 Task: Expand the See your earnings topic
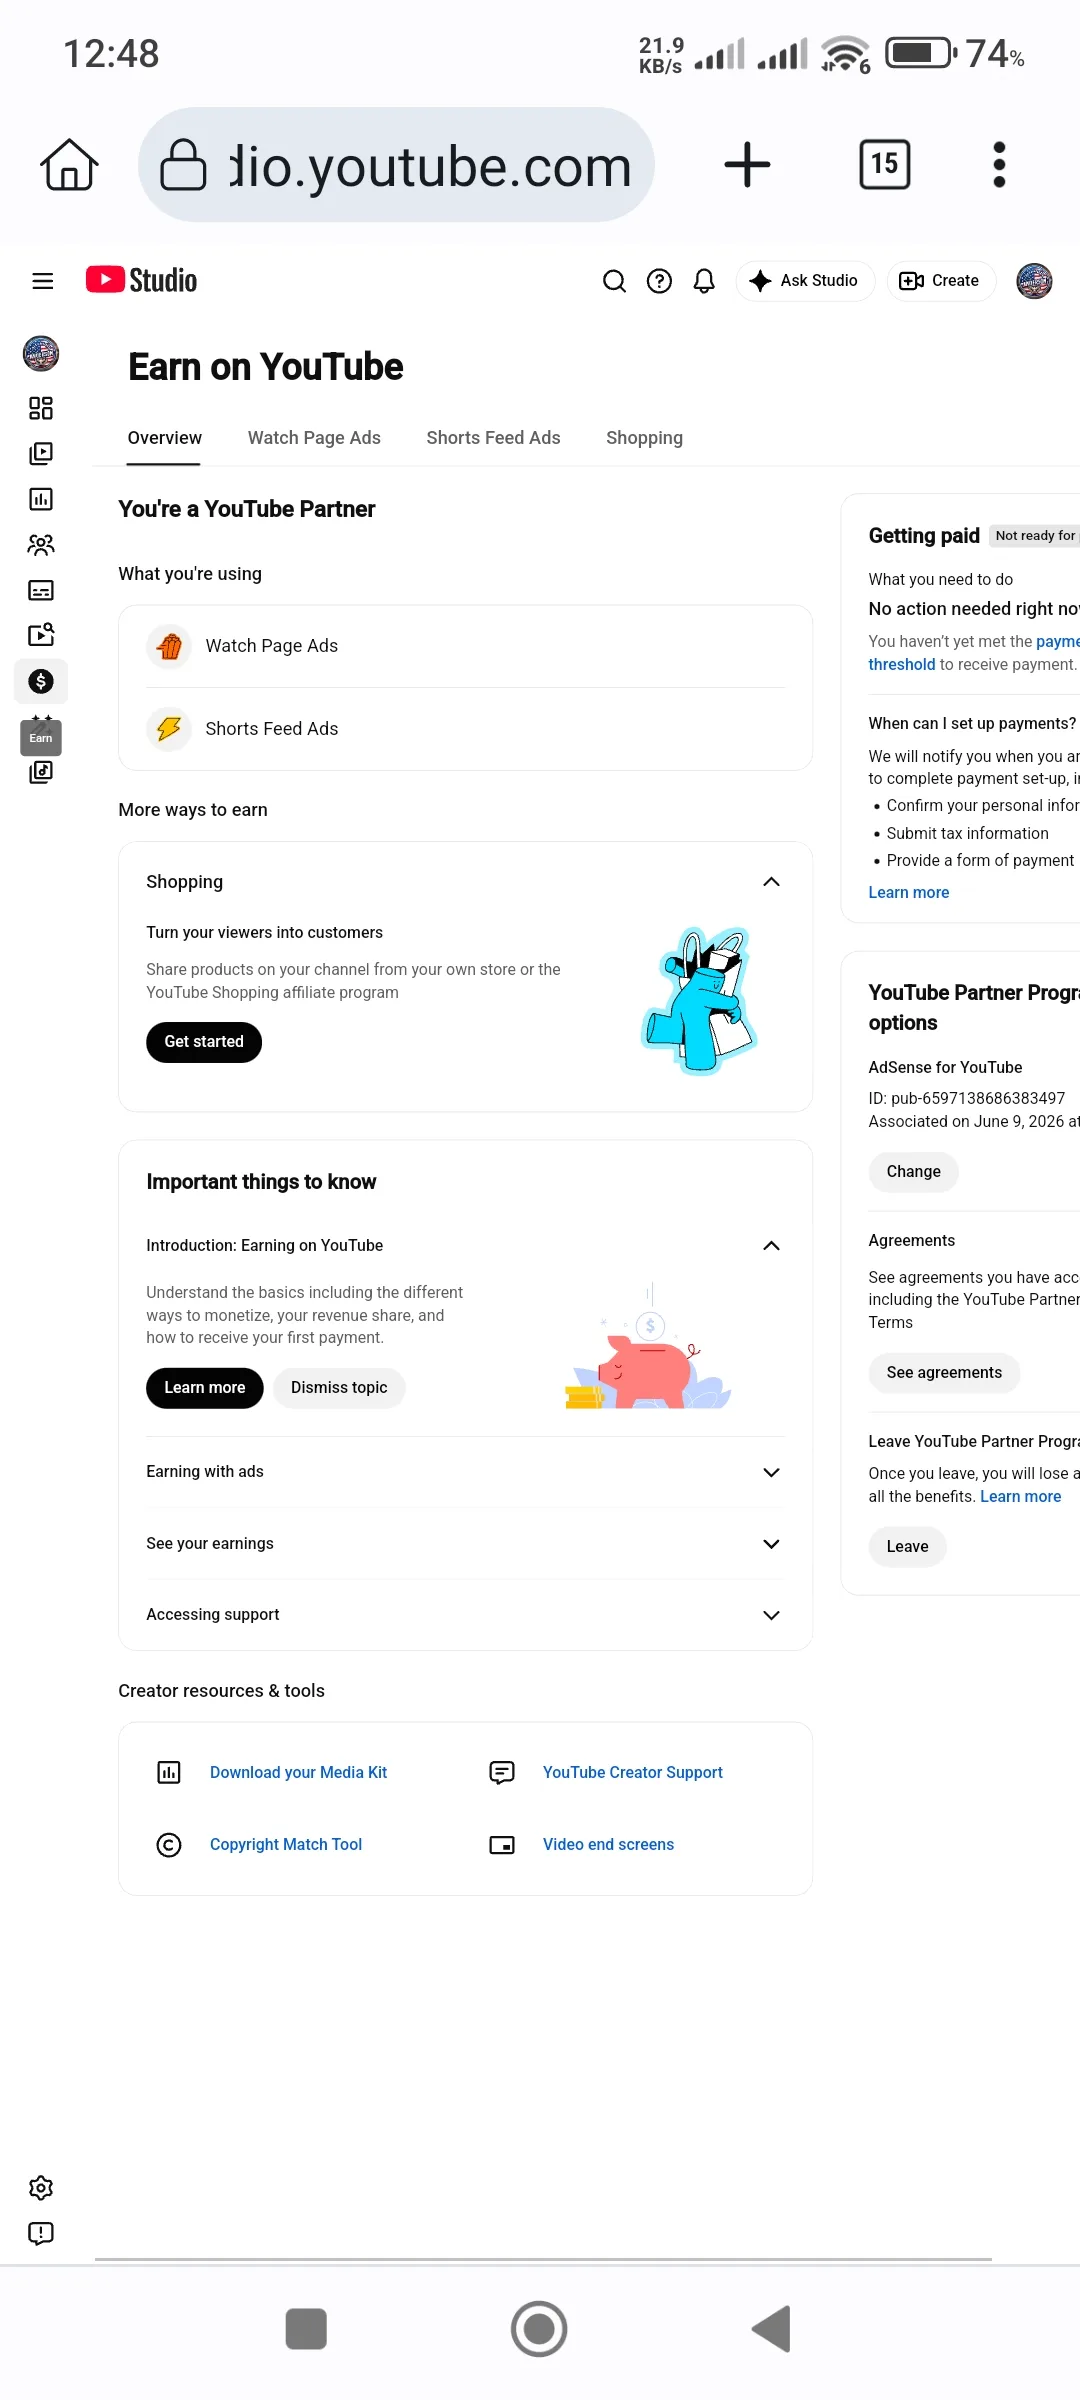(x=465, y=1544)
